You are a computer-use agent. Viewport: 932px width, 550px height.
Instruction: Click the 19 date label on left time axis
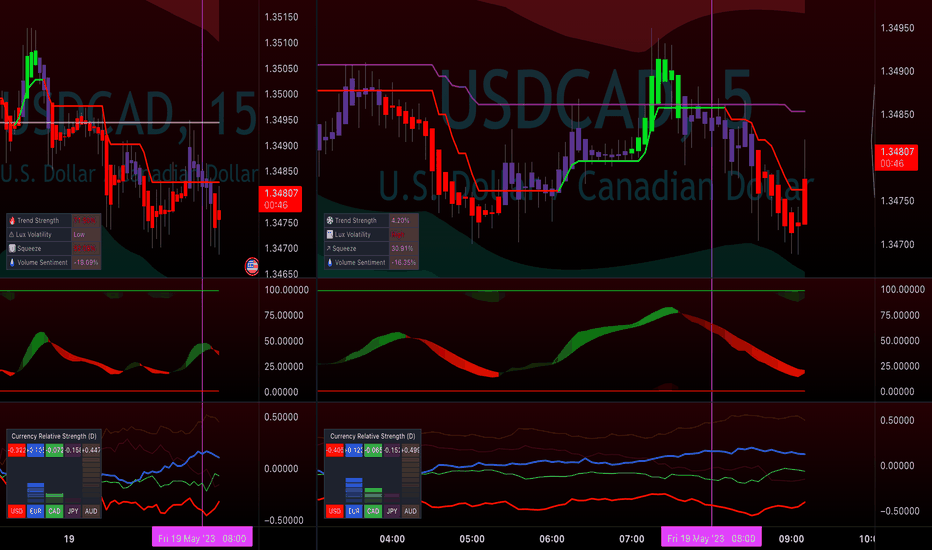pyautogui.click(x=69, y=539)
